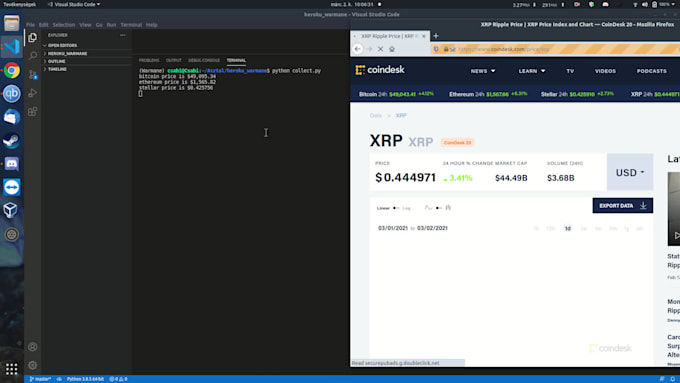Open the Terminal menu in menu bar
This screenshot has height=383, width=680.
point(131,25)
